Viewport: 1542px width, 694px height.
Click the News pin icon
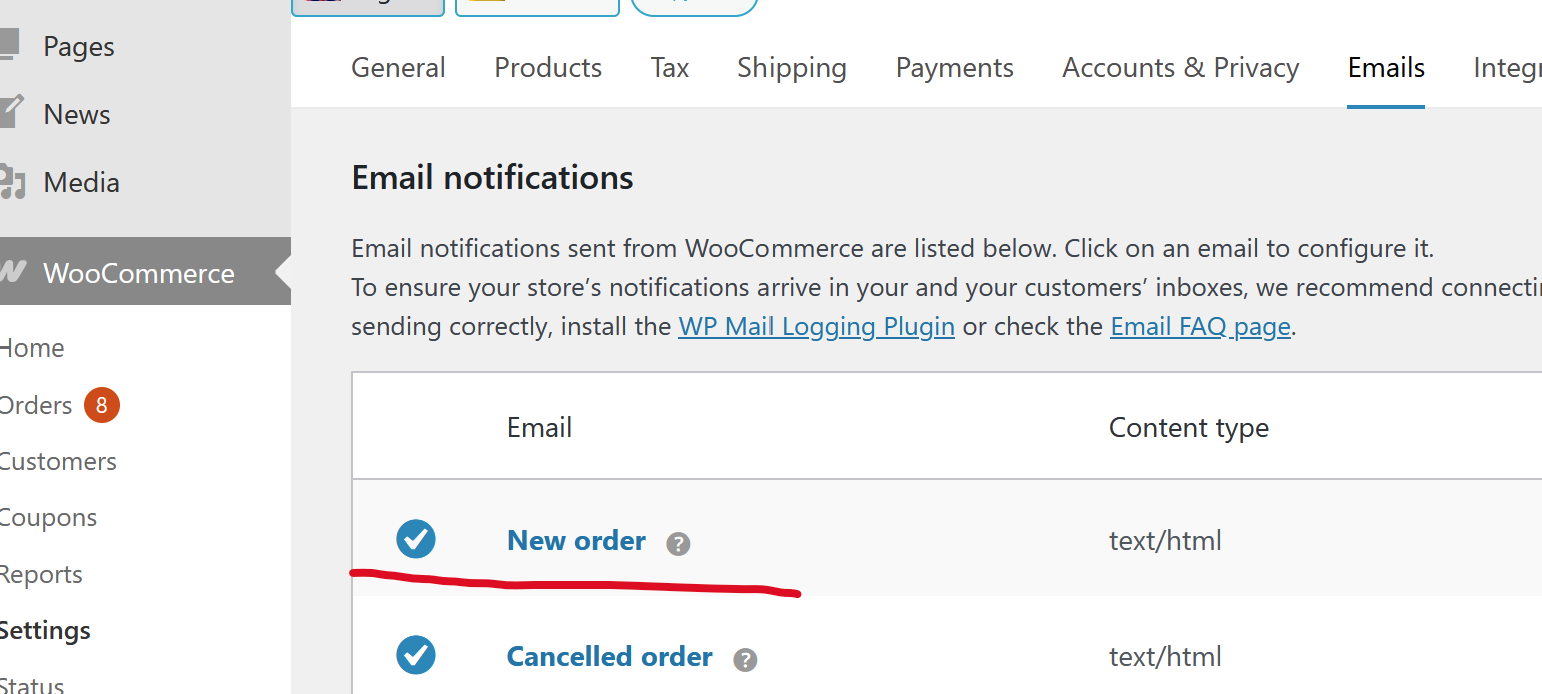tap(9, 112)
